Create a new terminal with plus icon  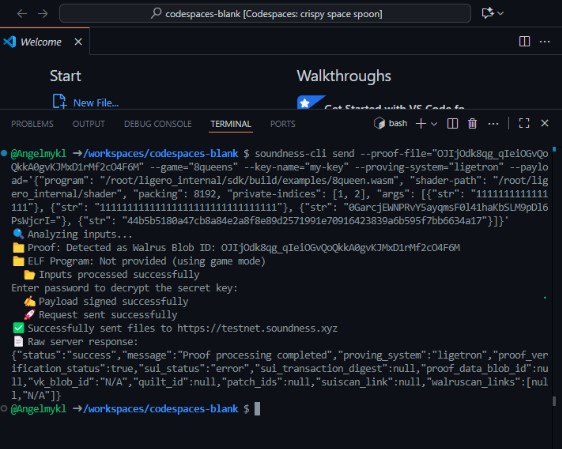click(x=421, y=124)
